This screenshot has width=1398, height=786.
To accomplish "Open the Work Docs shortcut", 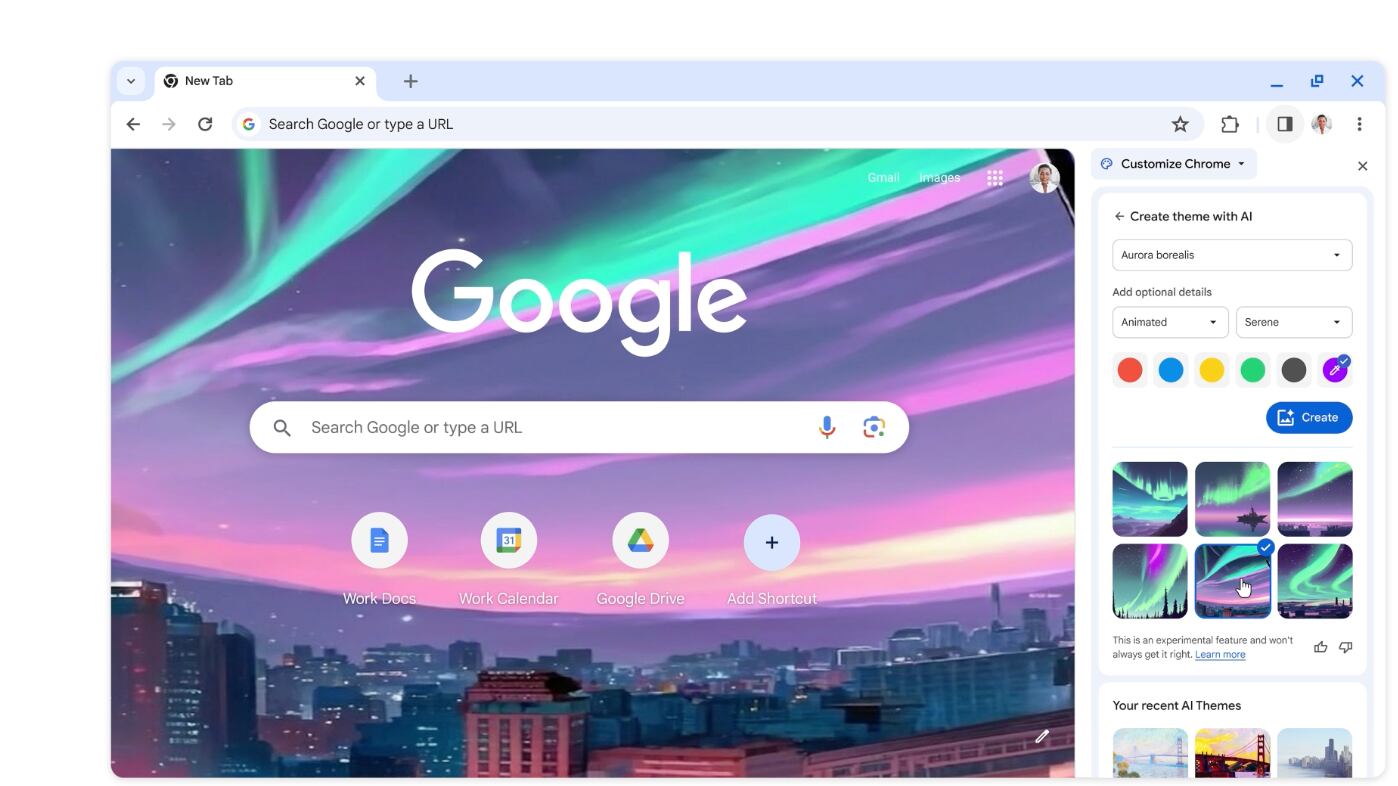I will (x=379, y=541).
